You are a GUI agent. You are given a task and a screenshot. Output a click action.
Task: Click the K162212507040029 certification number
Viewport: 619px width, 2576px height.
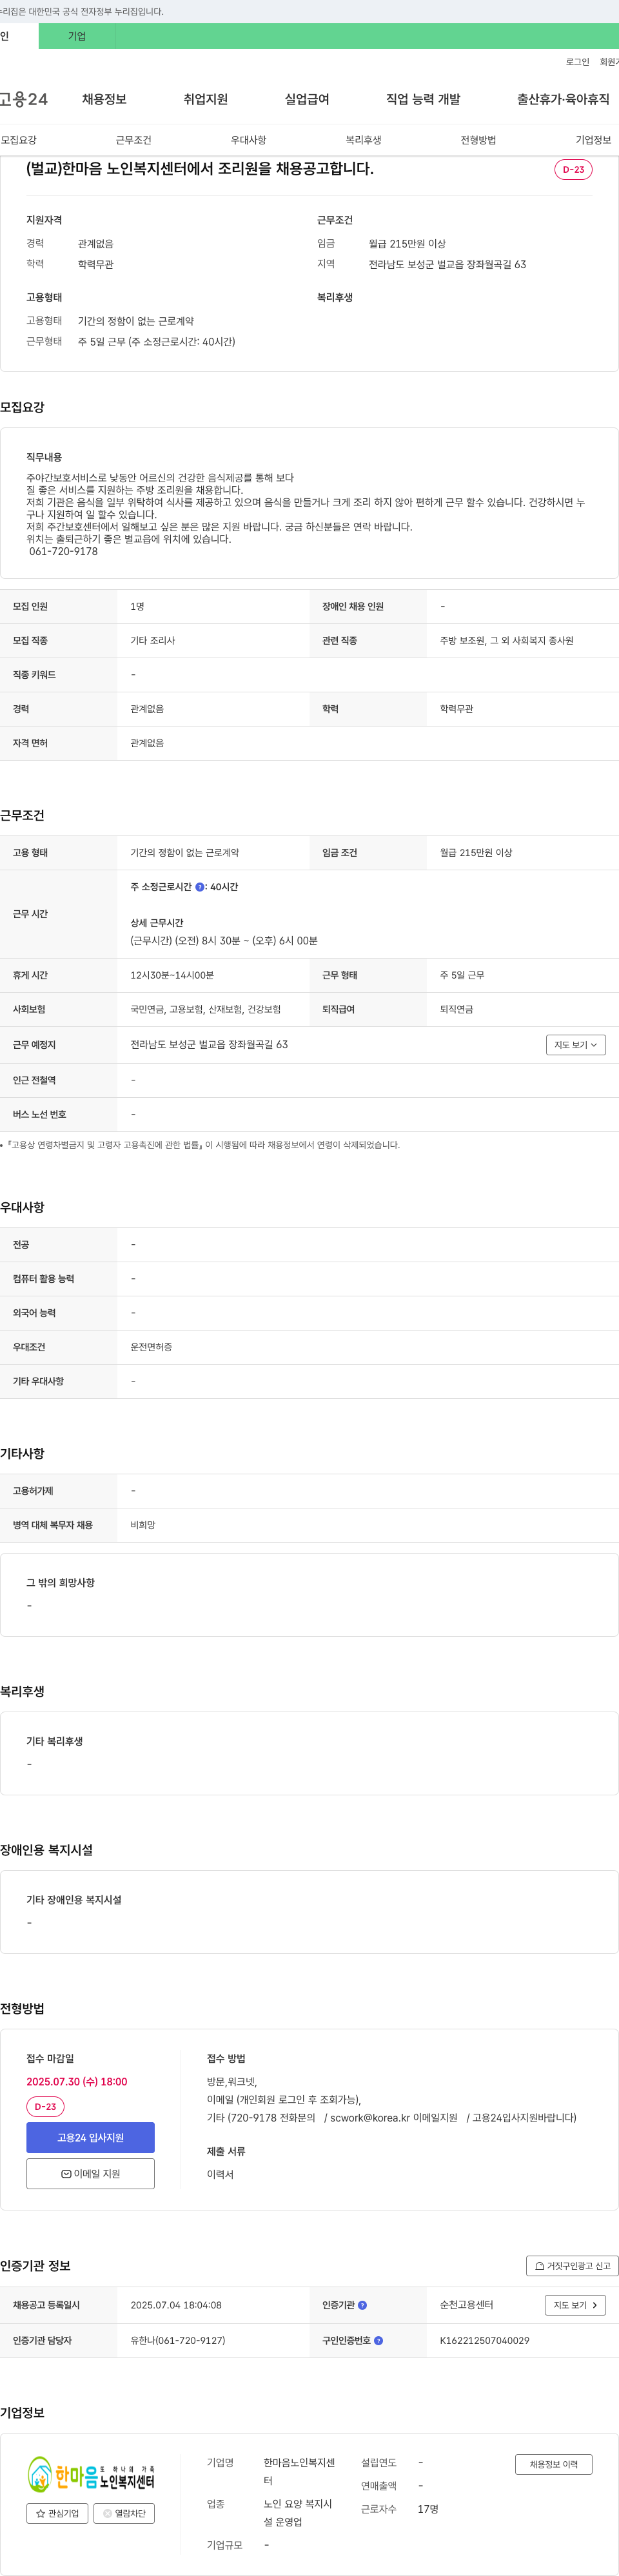point(484,2340)
